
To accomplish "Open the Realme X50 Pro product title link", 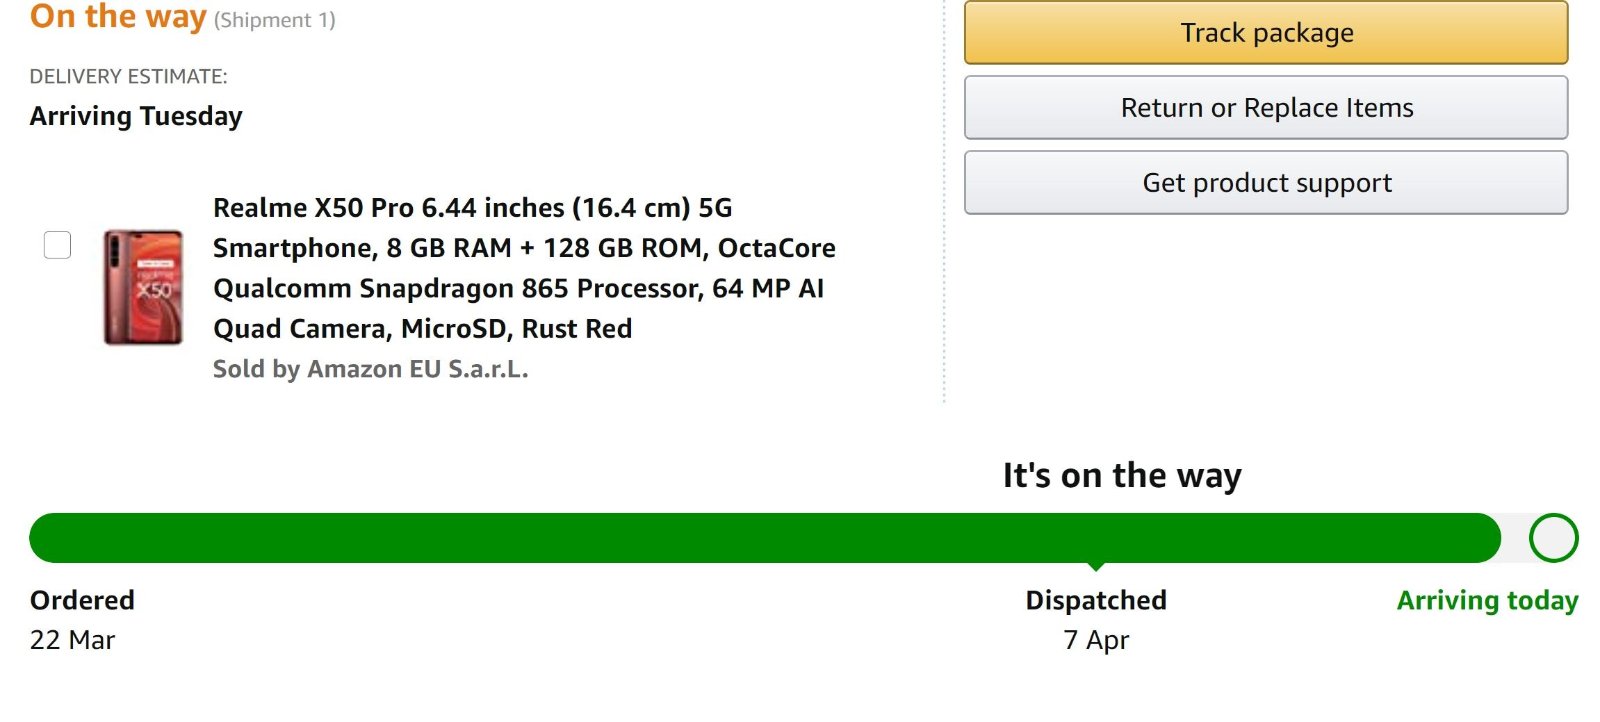I will click(524, 268).
